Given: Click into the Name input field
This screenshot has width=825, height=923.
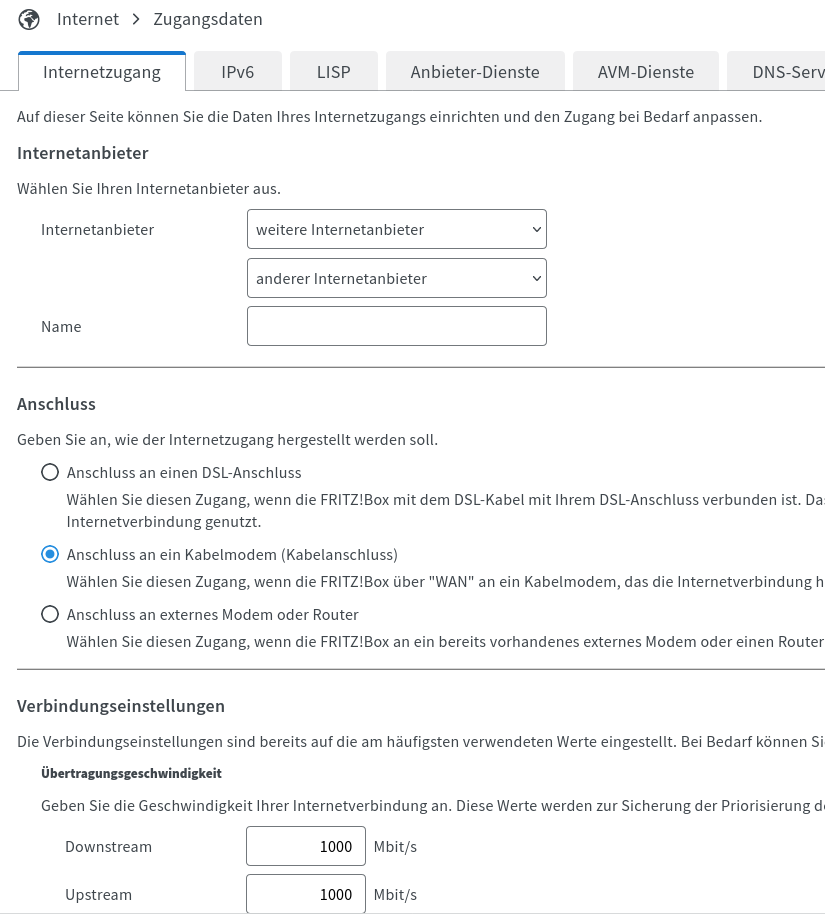Looking at the screenshot, I should tap(396, 326).
